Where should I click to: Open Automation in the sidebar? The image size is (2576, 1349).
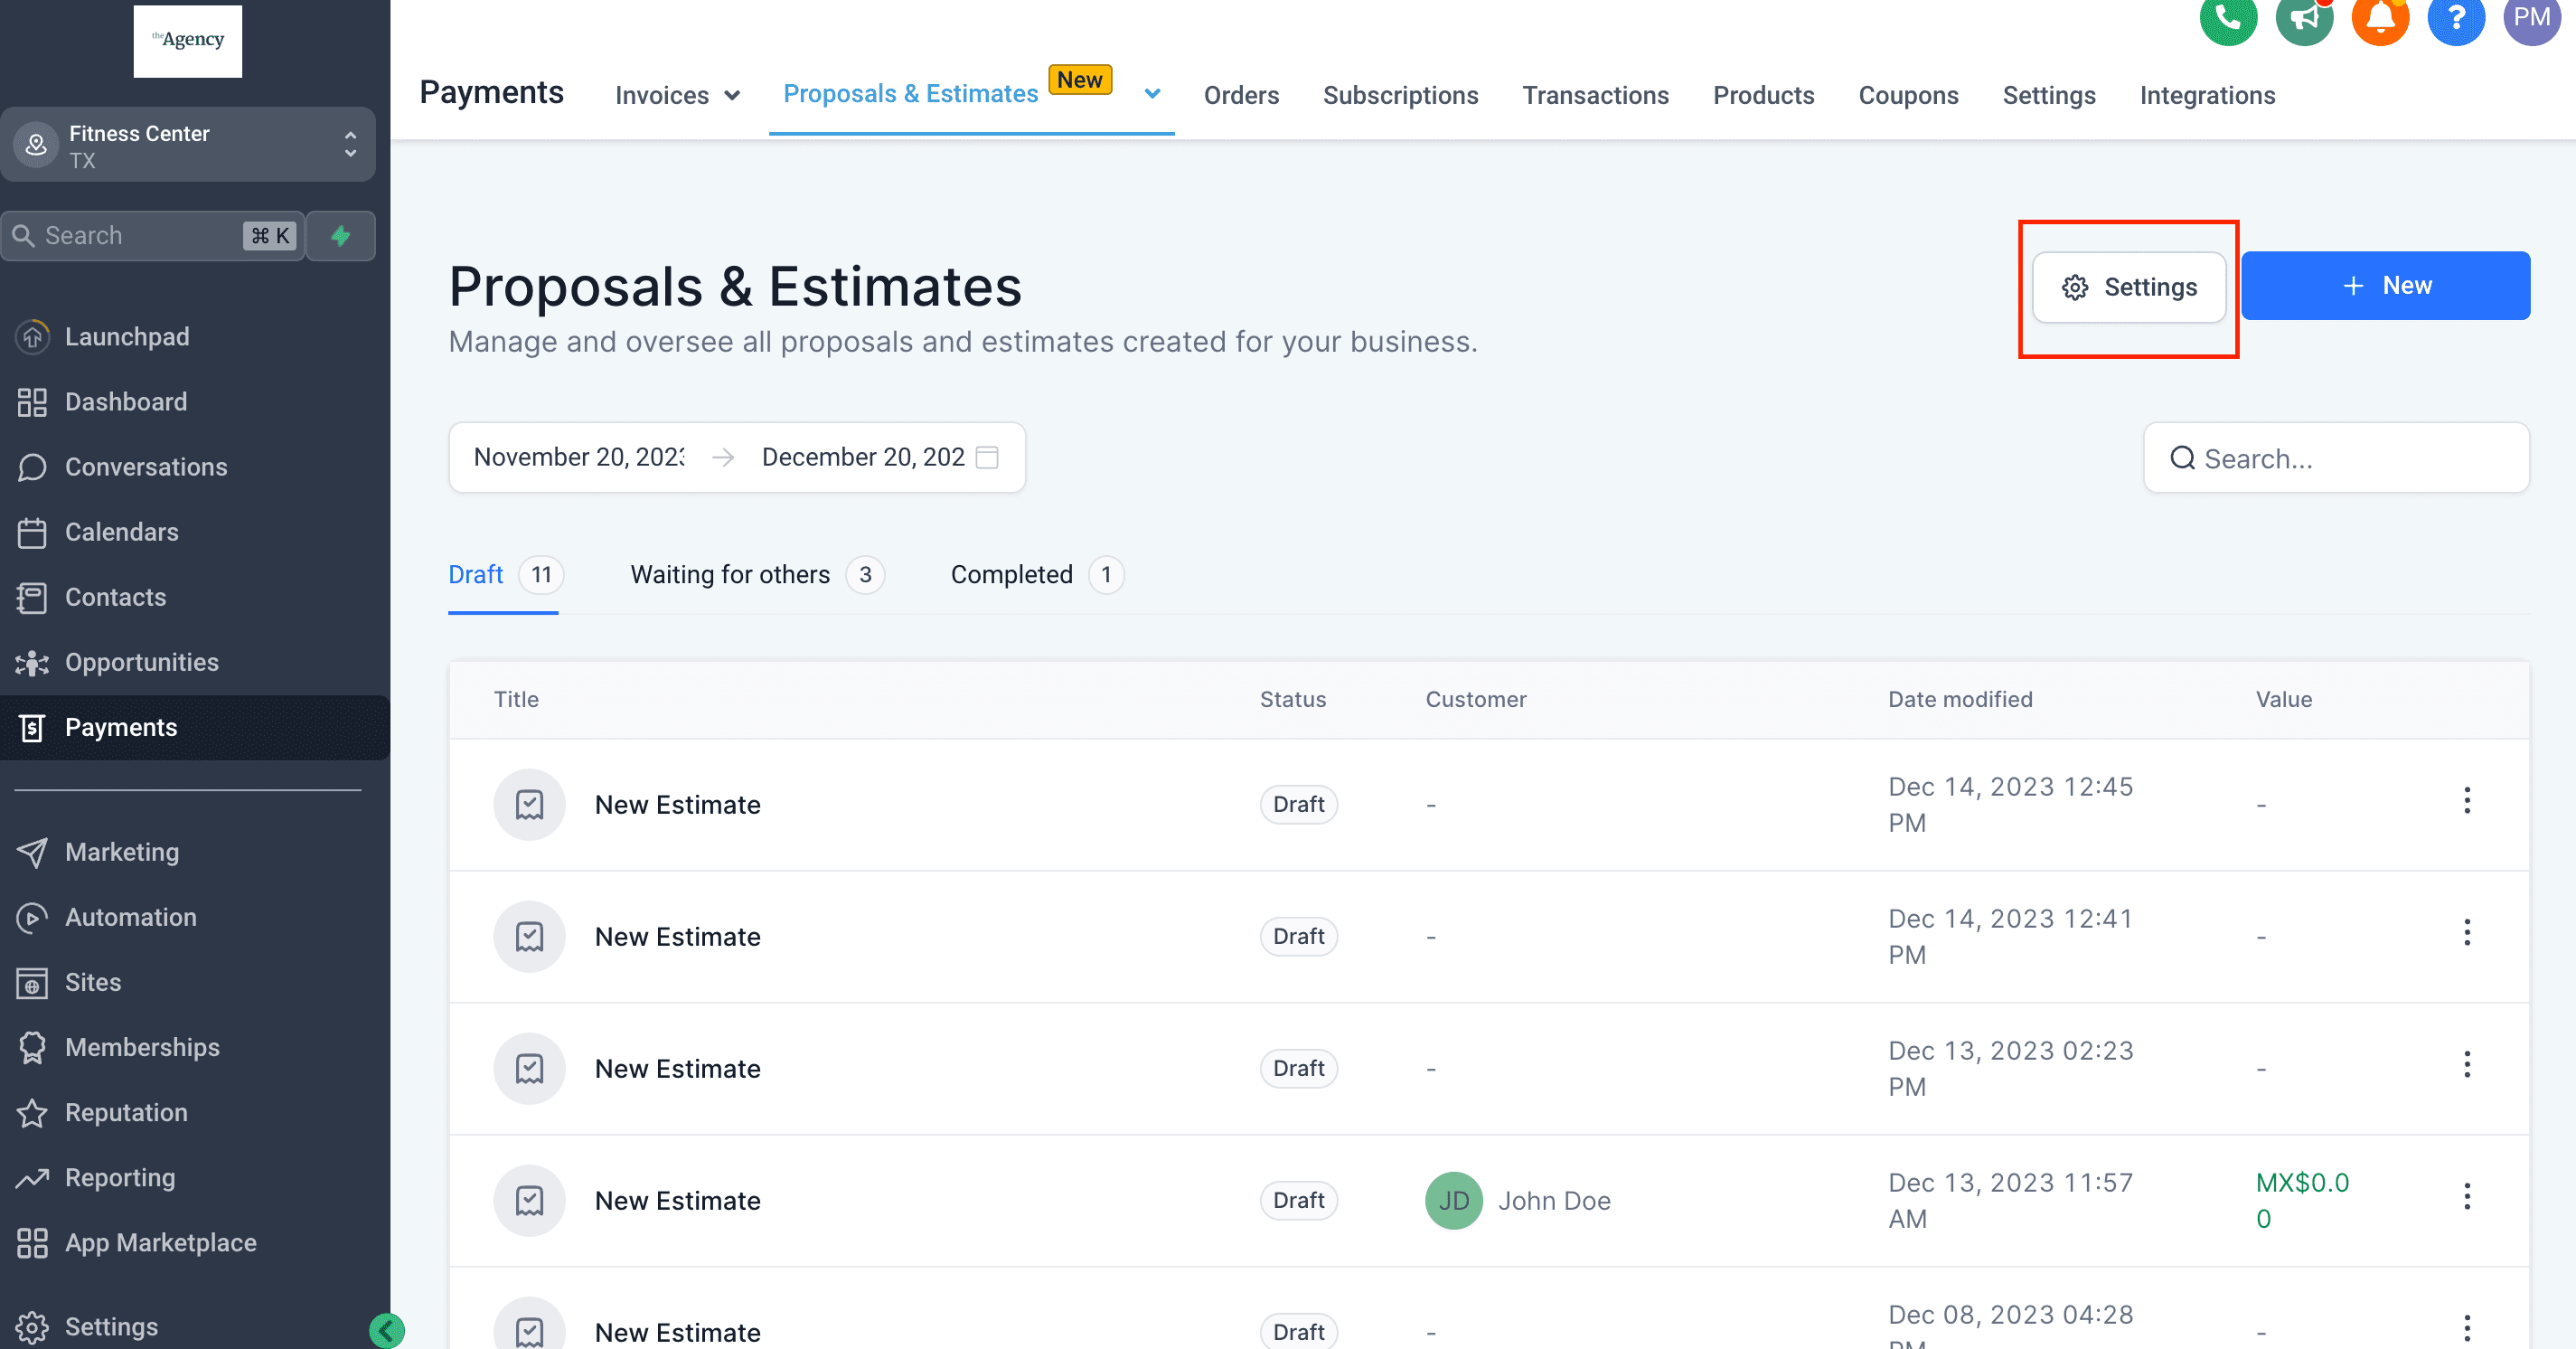pos(131,917)
